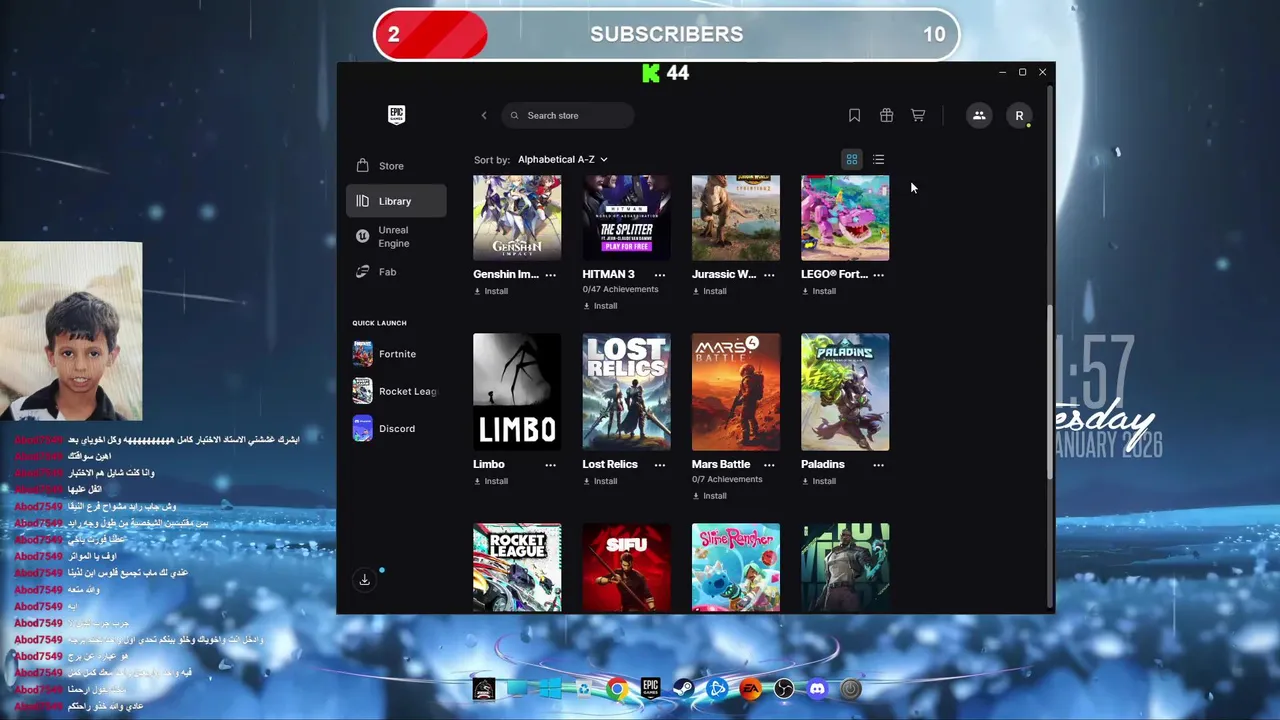Install Mars Battle

point(709,496)
